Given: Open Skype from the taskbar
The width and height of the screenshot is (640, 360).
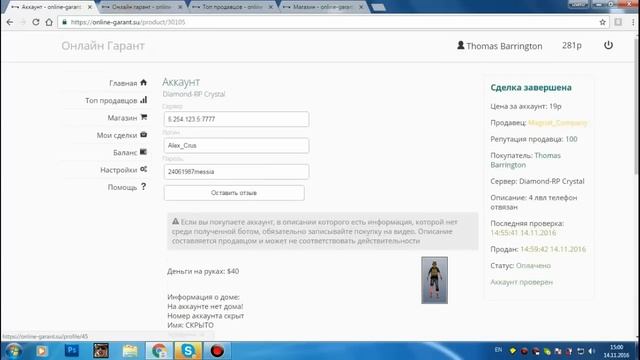Looking at the screenshot, I should [188, 351].
